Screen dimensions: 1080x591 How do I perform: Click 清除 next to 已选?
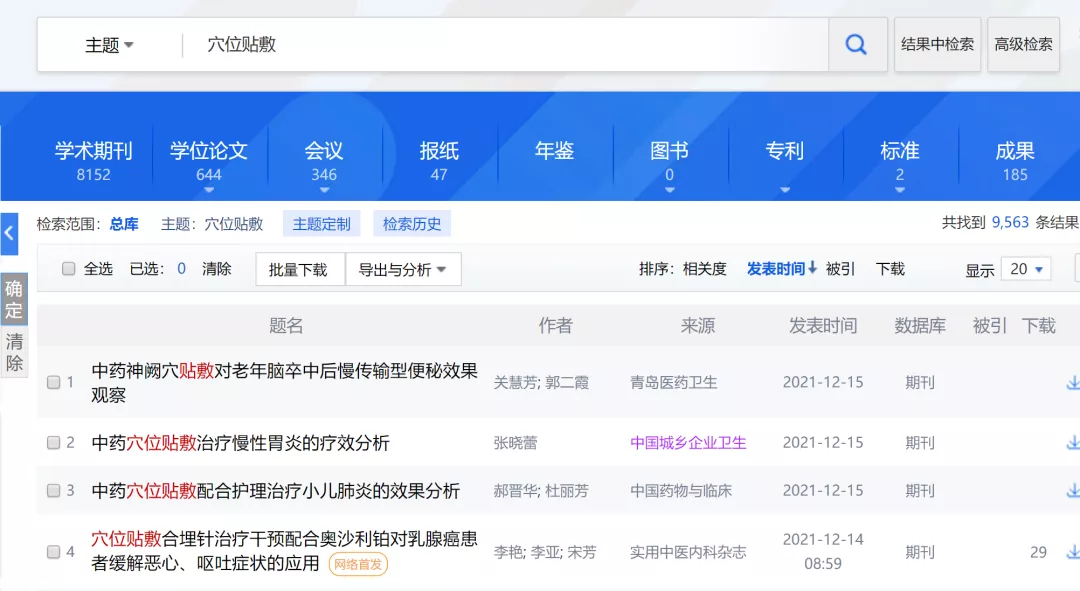point(216,269)
